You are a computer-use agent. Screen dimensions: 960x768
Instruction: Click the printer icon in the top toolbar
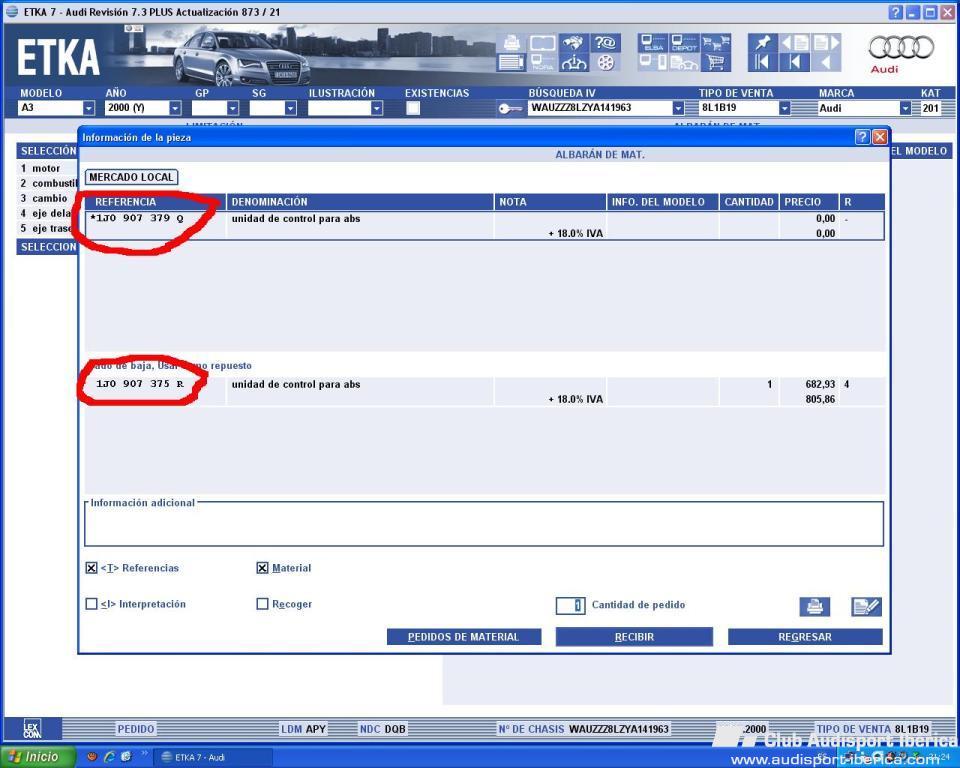(511, 43)
